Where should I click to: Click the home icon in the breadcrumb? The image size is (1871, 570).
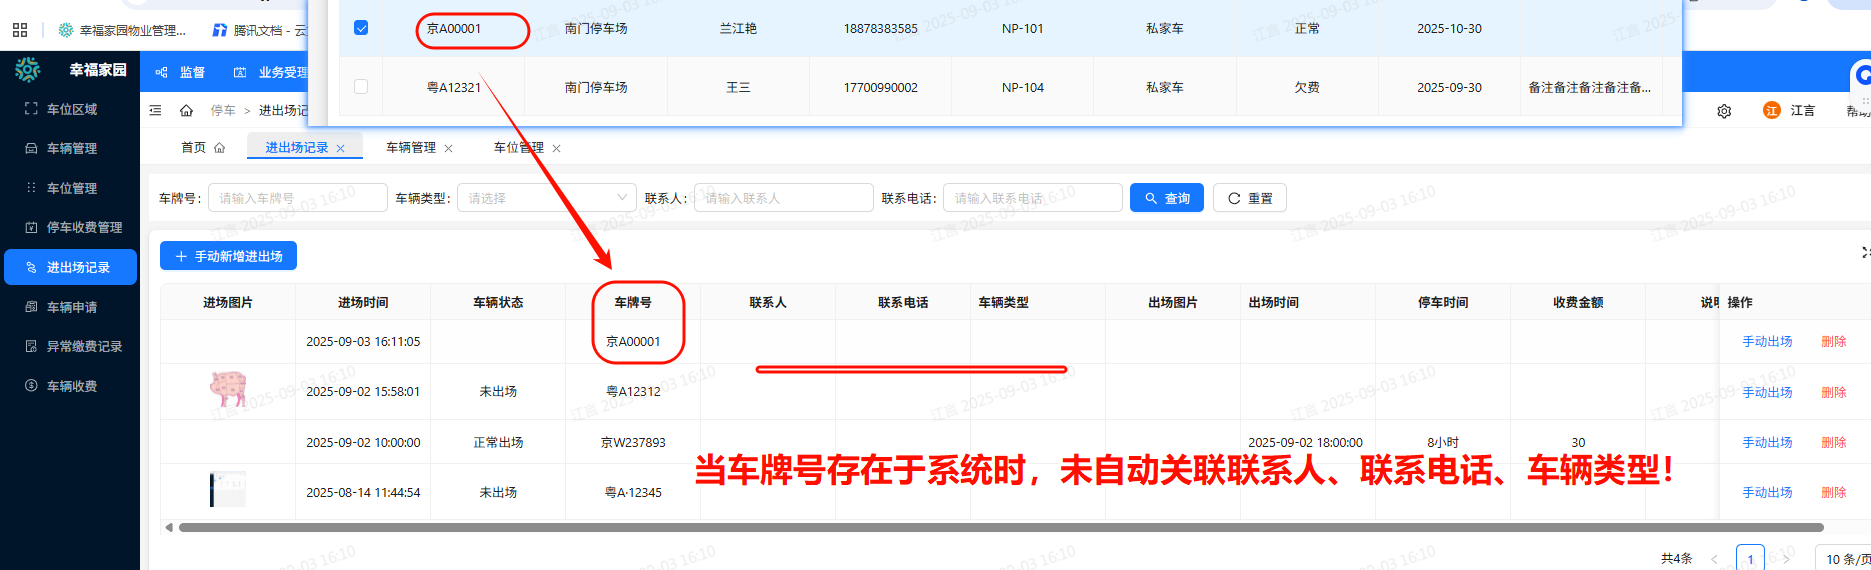pyautogui.click(x=186, y=110)
